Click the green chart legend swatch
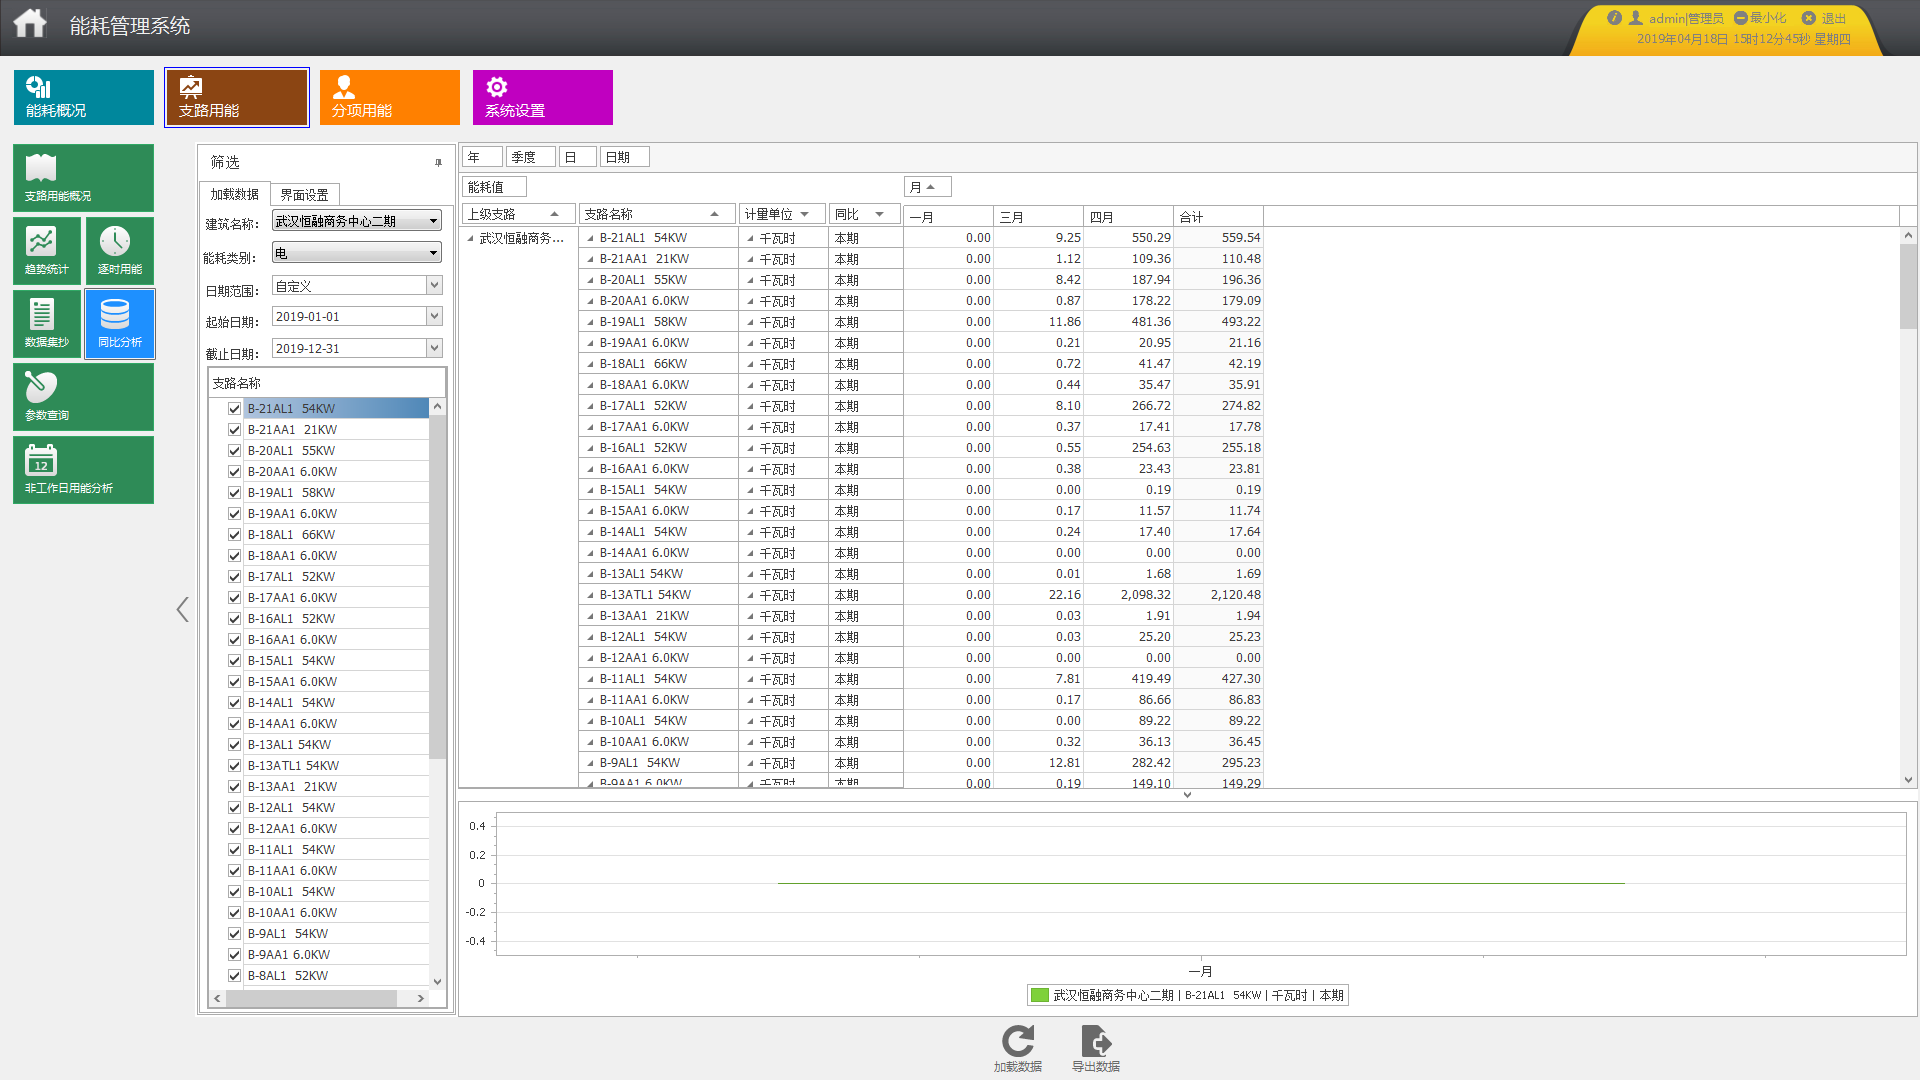The width and height of the screenshot is (1920, 1080). pos(1039,995)
